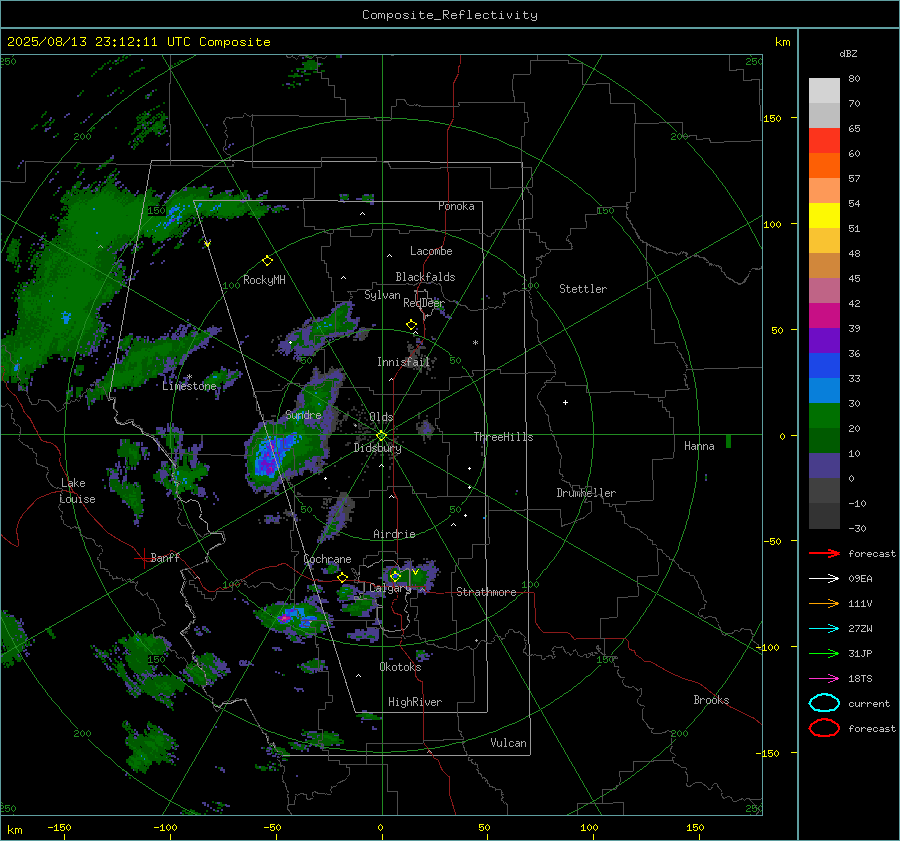Viewport: 900px width, 841px height.
Task: Click the Cochrane city label
Action: tap(327, 559)
